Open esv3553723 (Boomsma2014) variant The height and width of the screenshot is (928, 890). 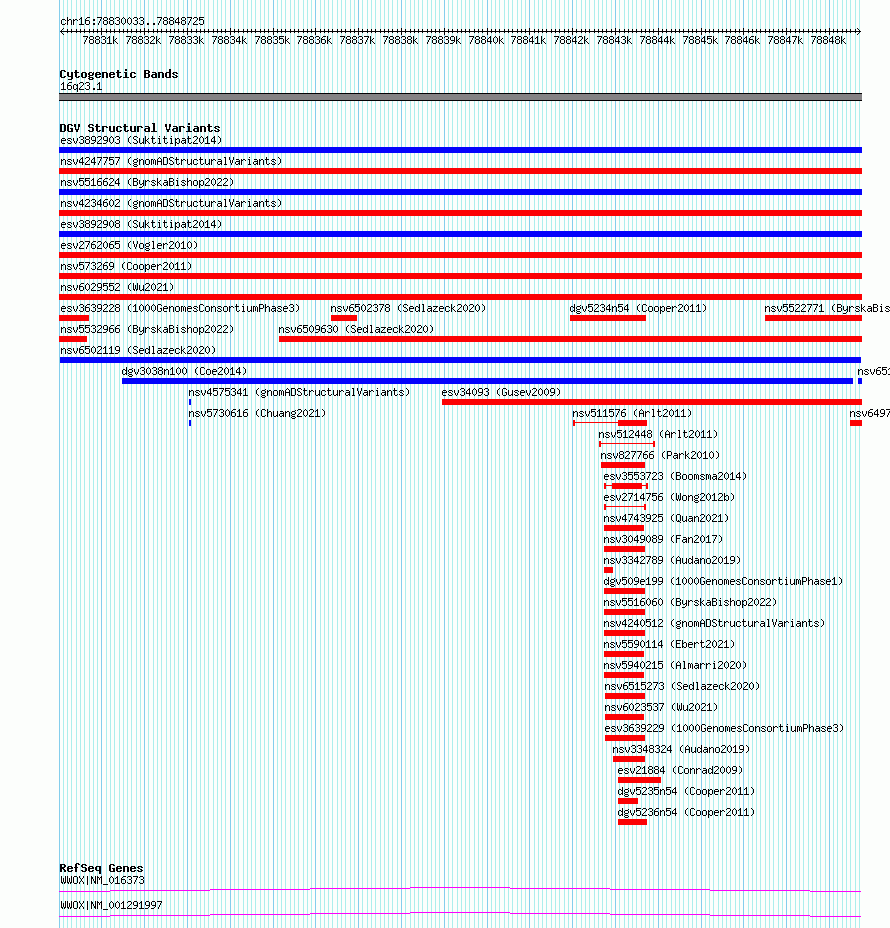tap(675, 476)
